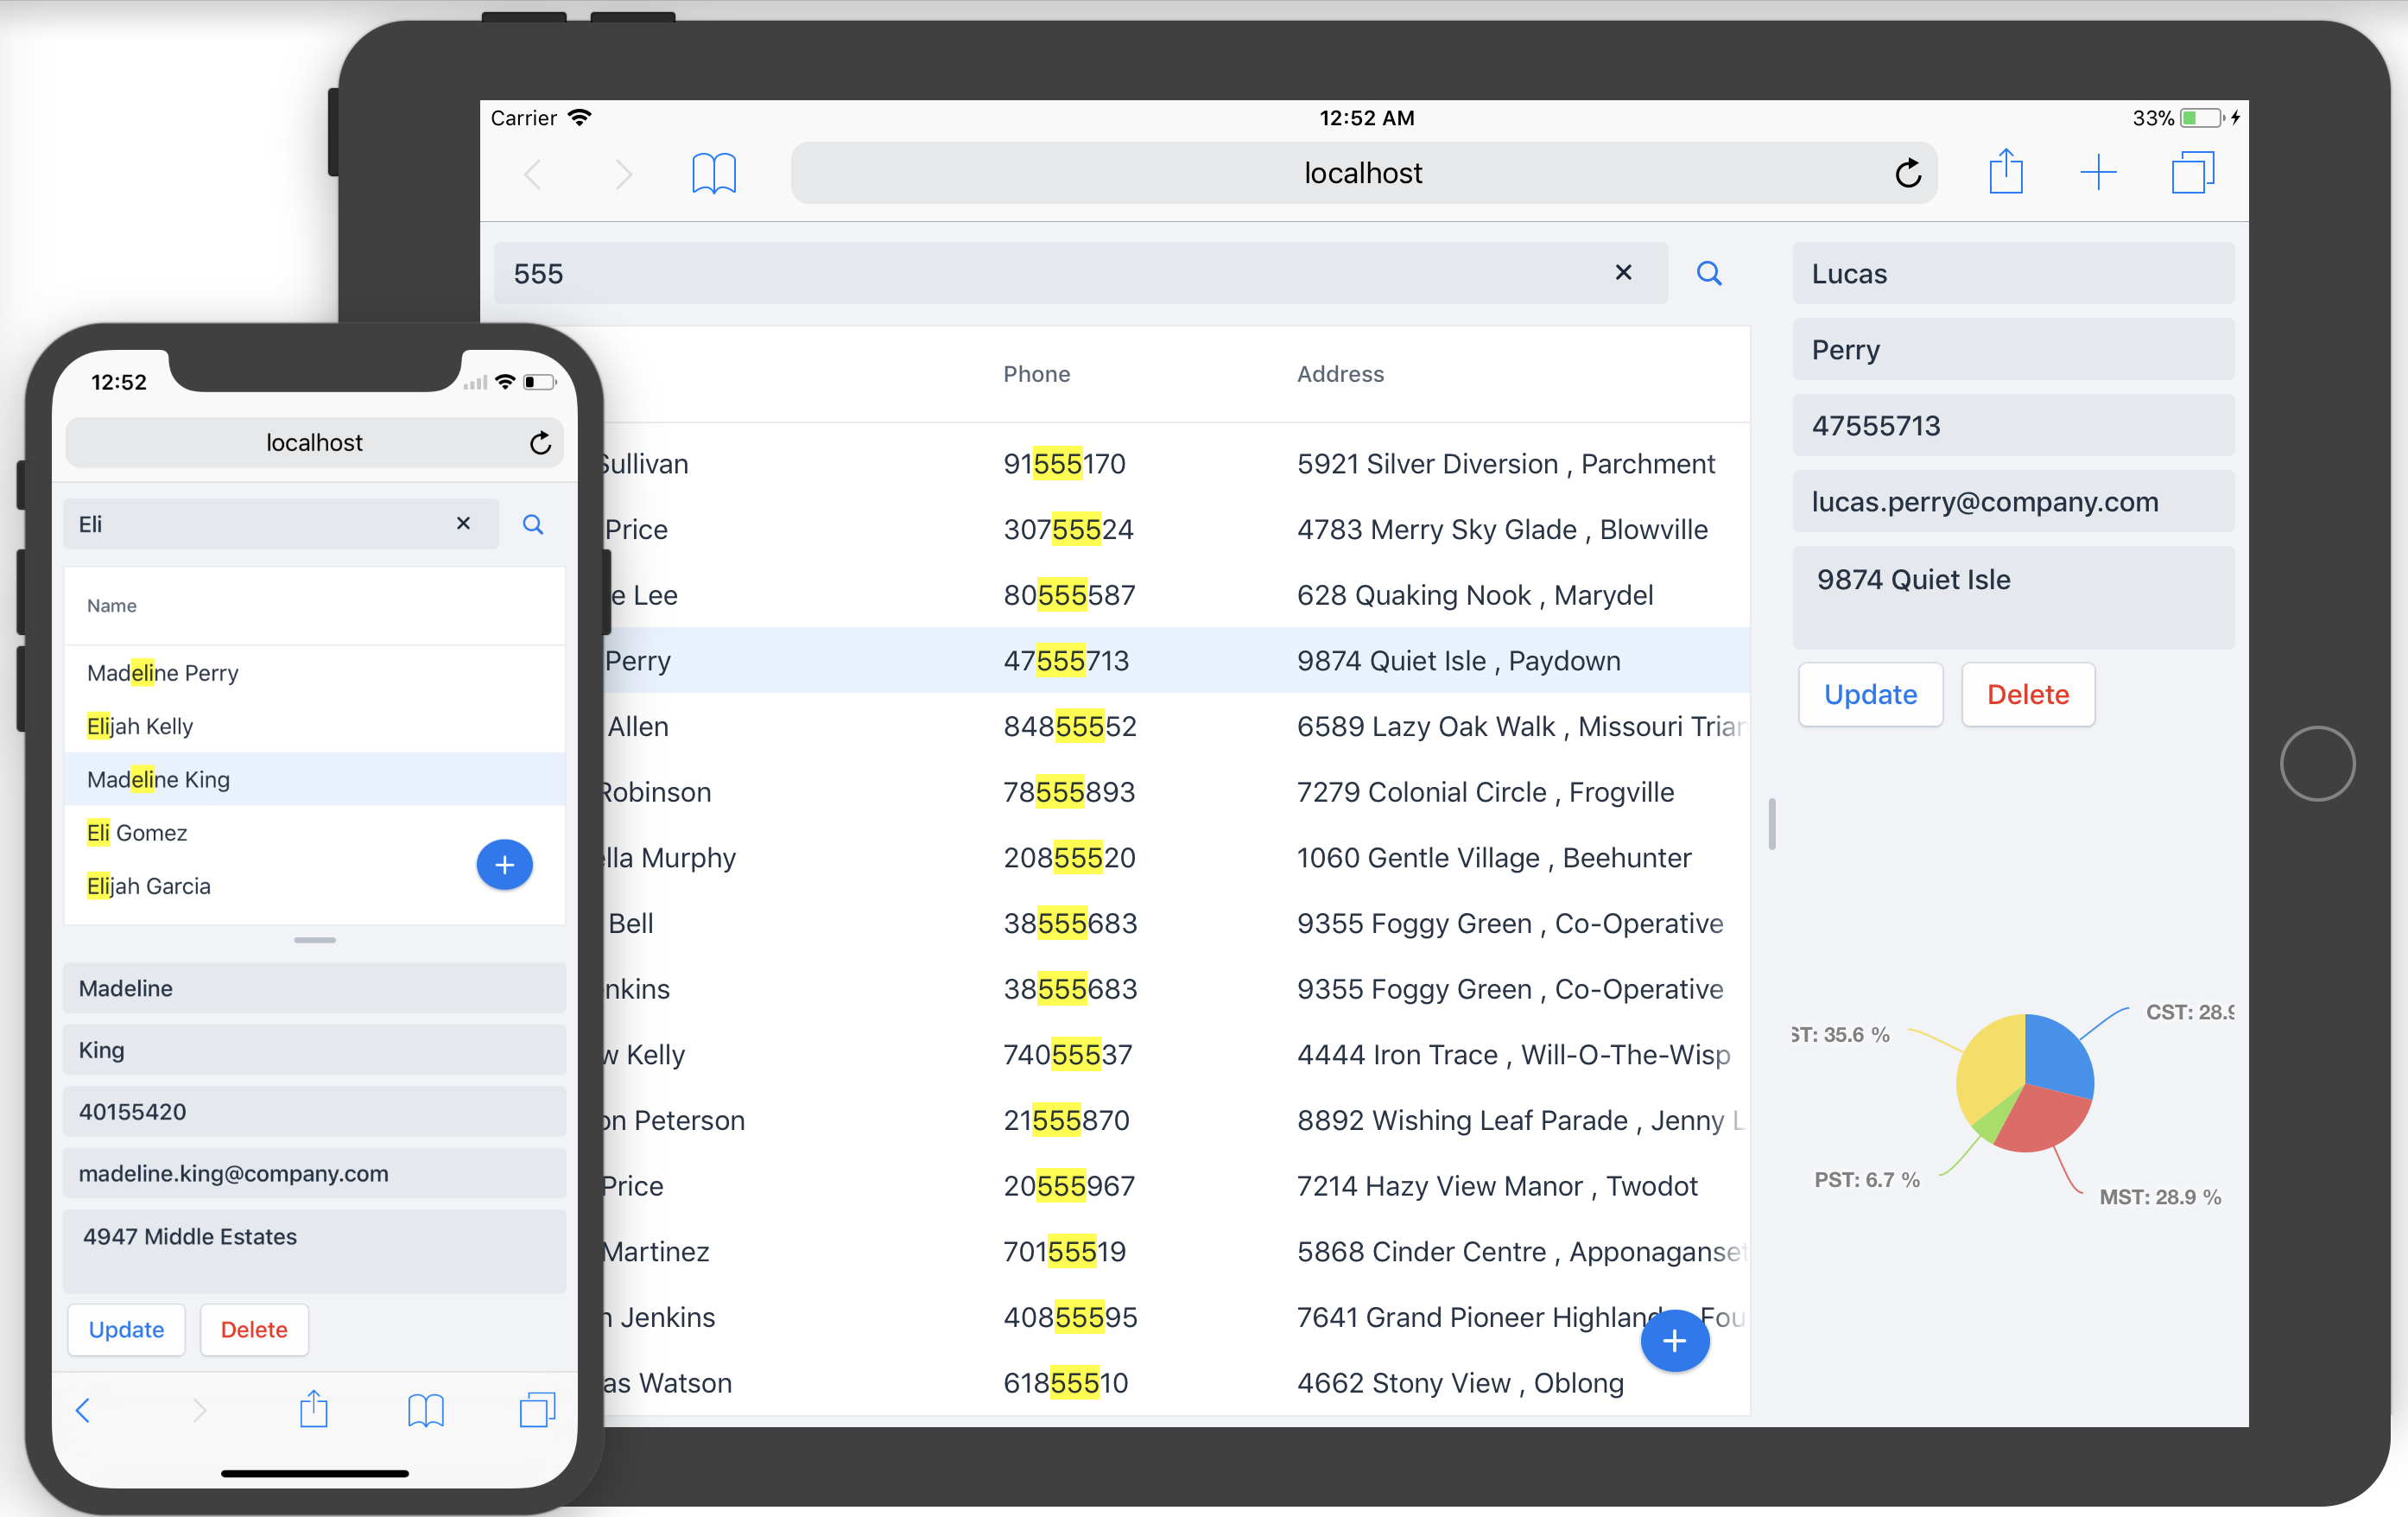Reload the page in iPhone Safari

540,443
